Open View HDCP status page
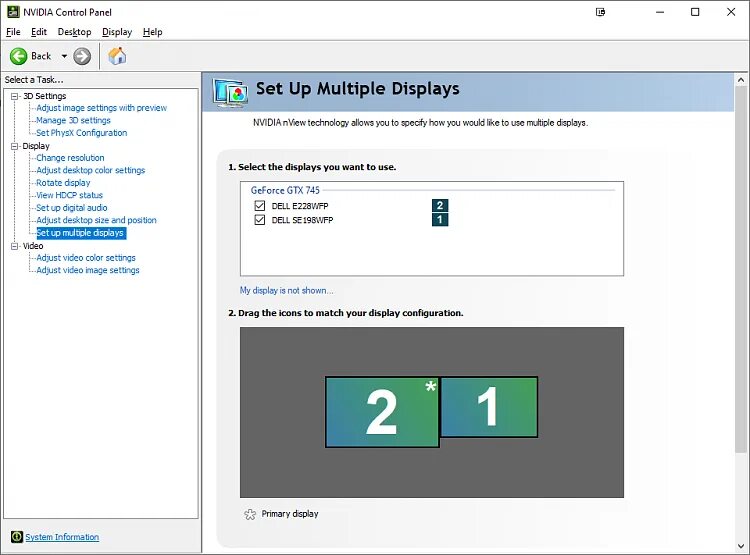Image resolution: width=750 pixels, height=555 pixels. coord(69,195)
